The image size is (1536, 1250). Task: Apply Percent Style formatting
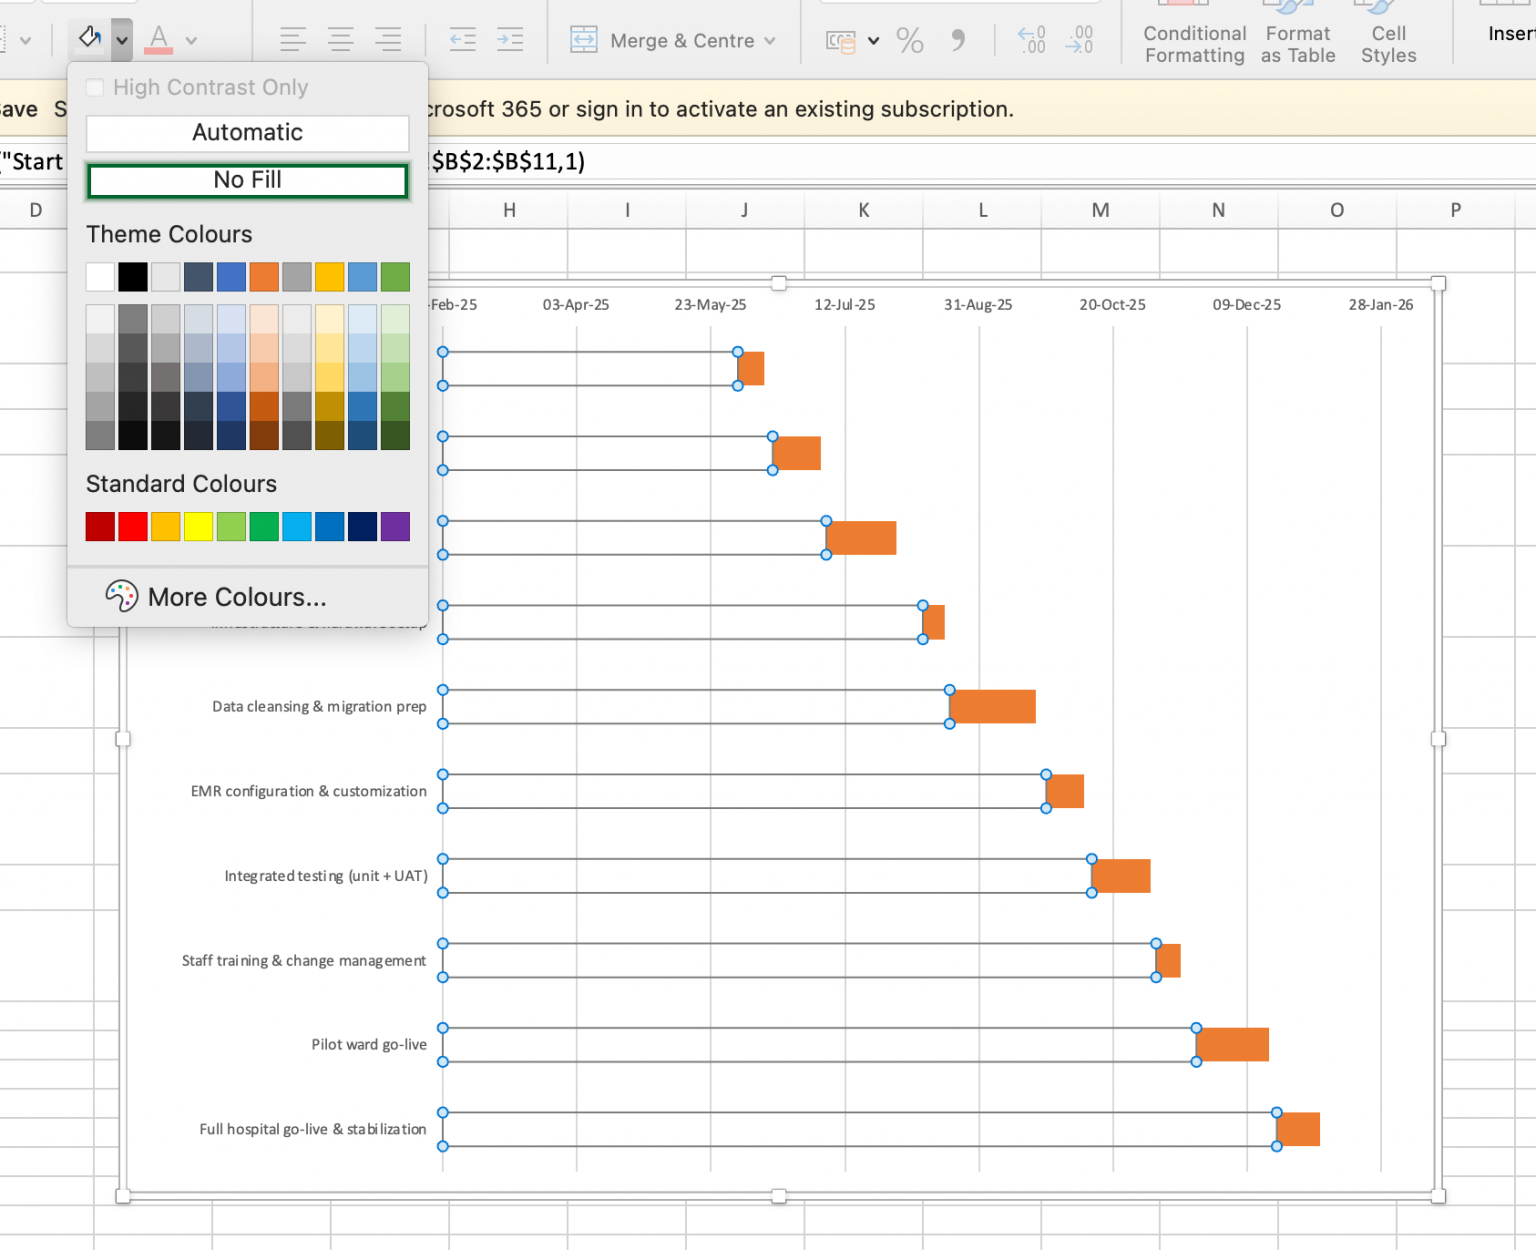tap(909, 40)
